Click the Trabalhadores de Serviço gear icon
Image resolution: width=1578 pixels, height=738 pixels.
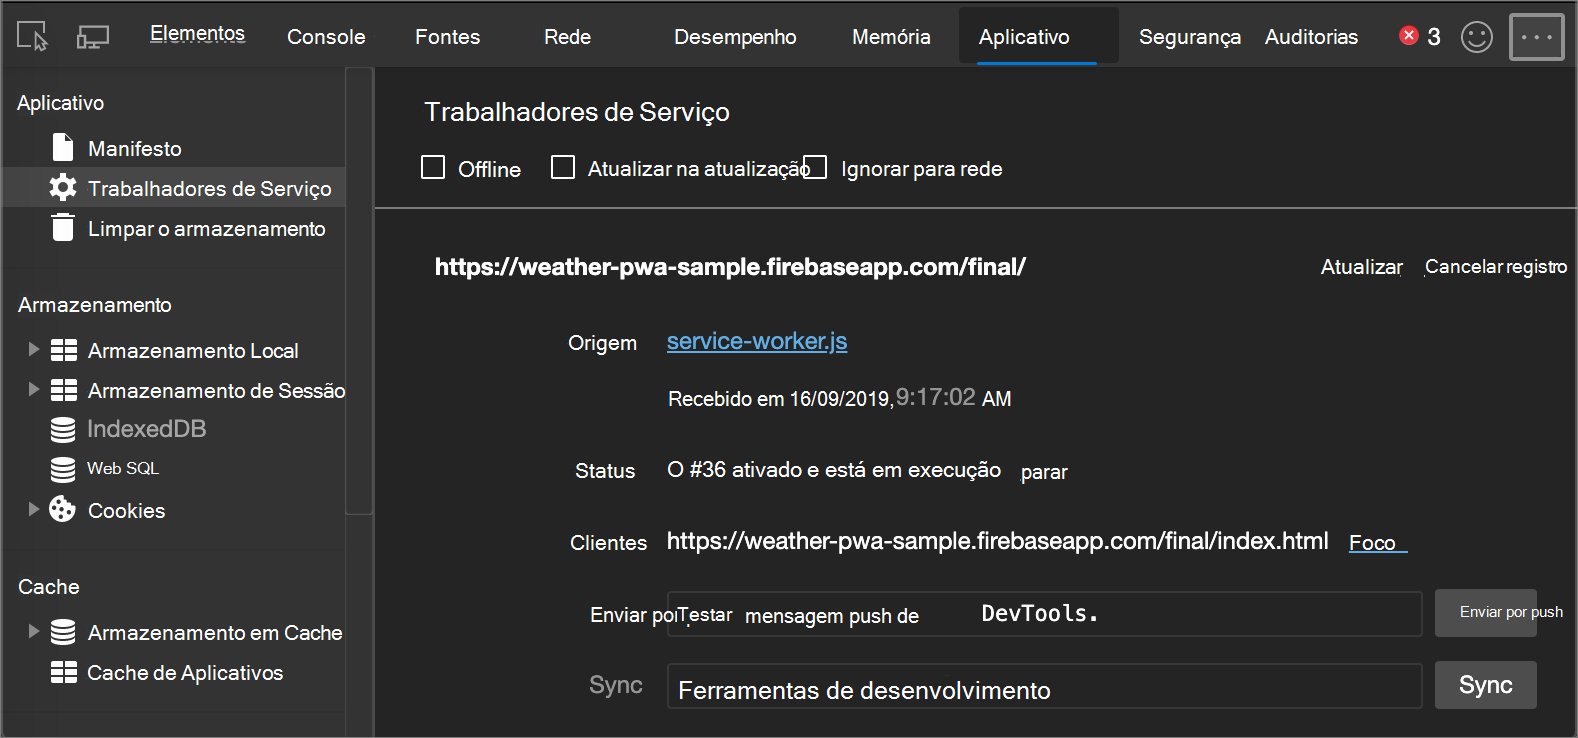click(x=63, y=187)
